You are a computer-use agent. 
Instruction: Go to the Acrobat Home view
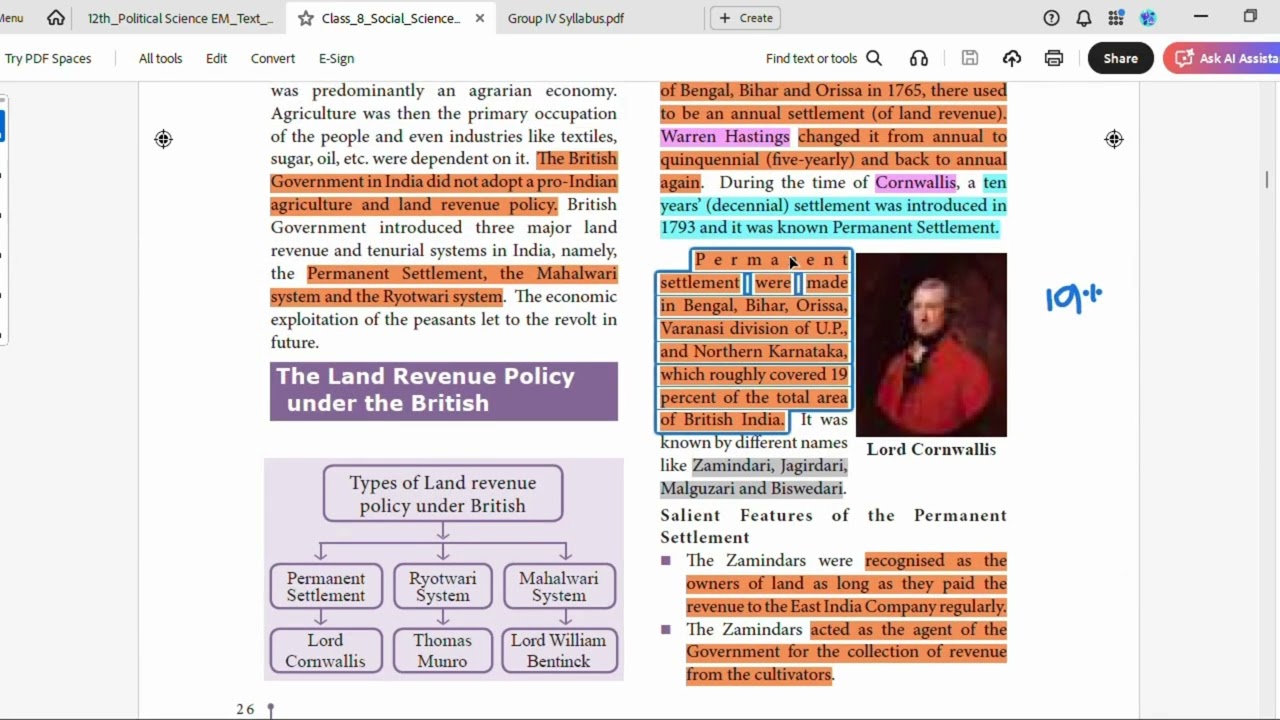(x=56, y=18)
